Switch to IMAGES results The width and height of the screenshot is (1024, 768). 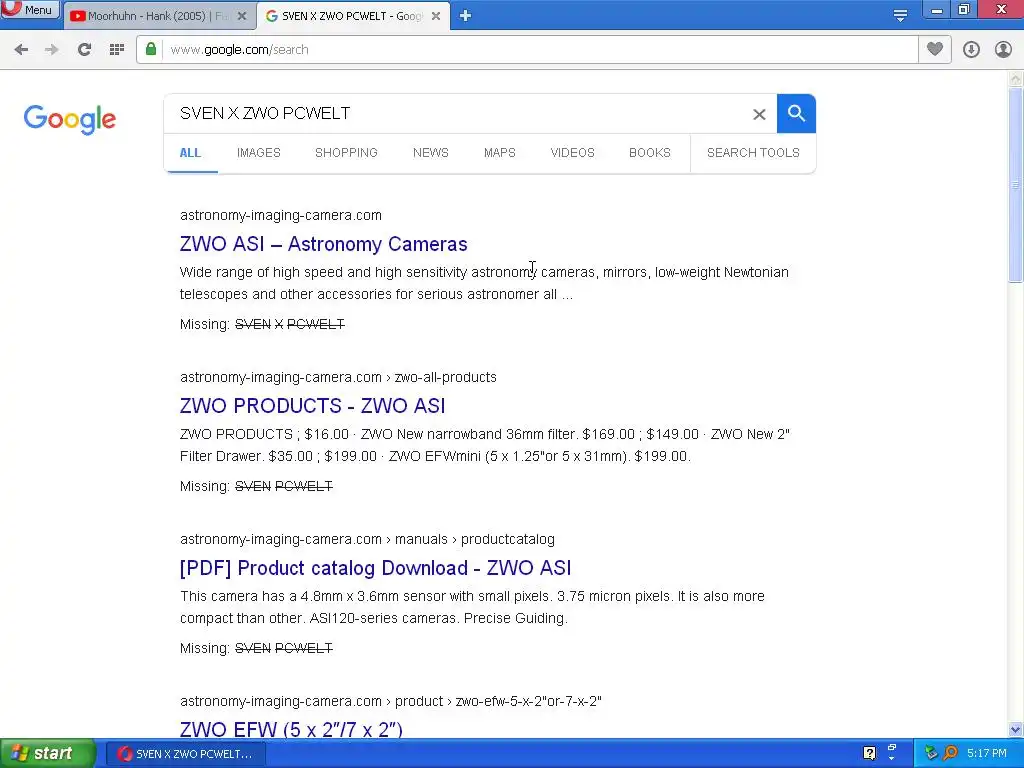pos(259,153)
